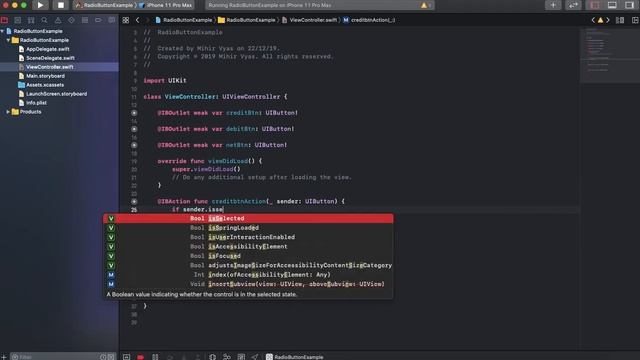
Task: Pause program execution in debug bar
Action: (x=155, y=357)
